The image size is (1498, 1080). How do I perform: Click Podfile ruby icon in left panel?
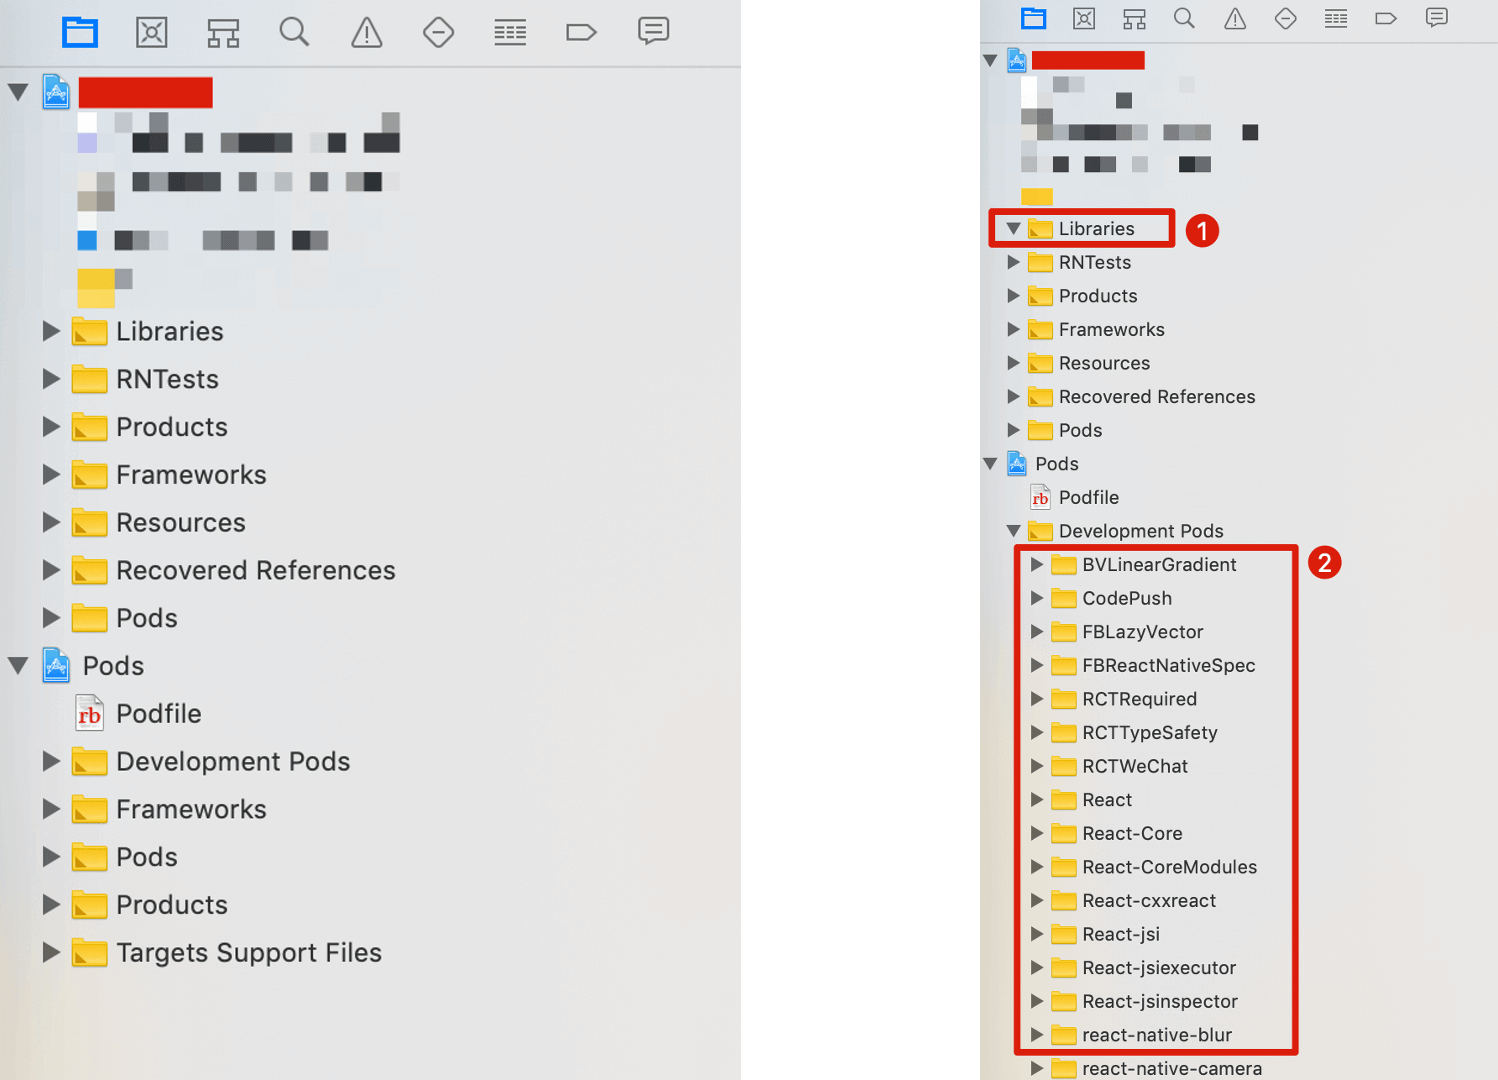click(x=89, y=714)
